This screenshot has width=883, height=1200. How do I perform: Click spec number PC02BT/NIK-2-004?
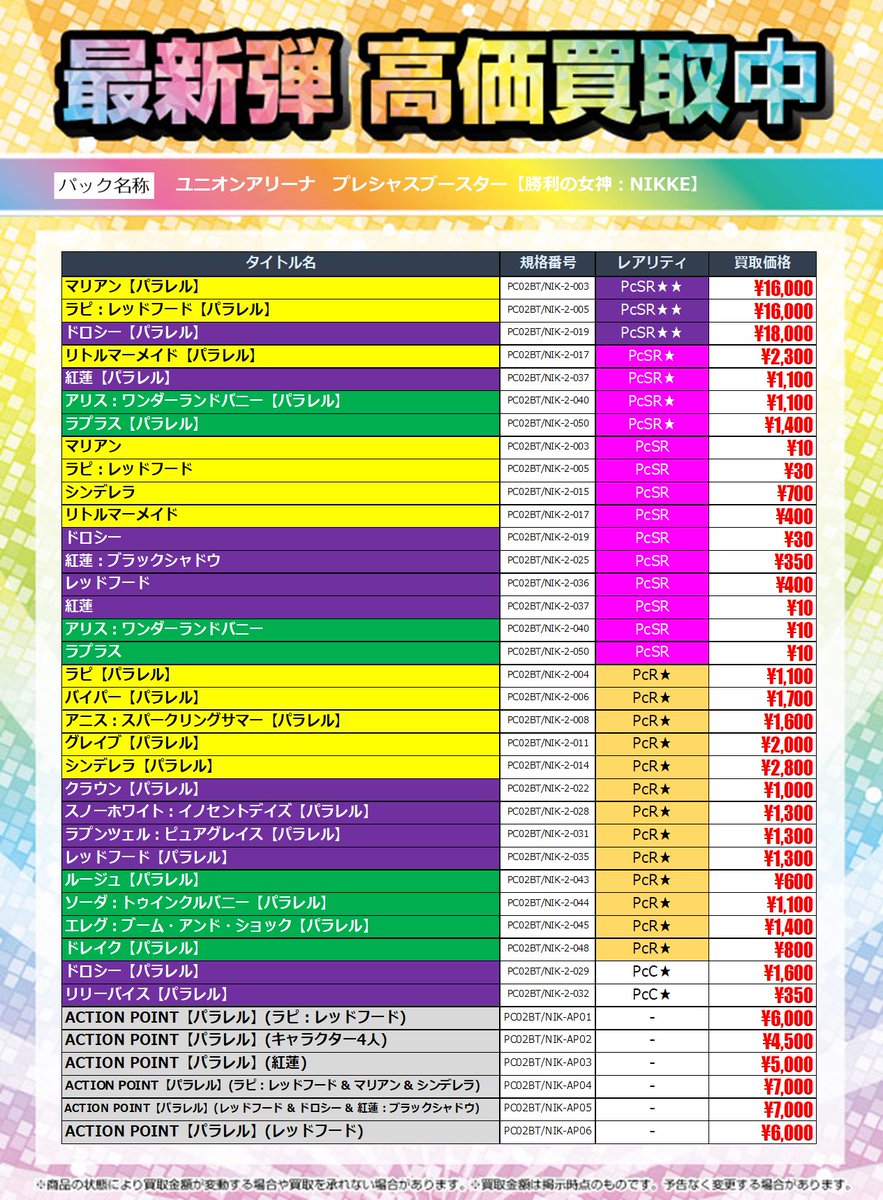(x=548, y=676)
